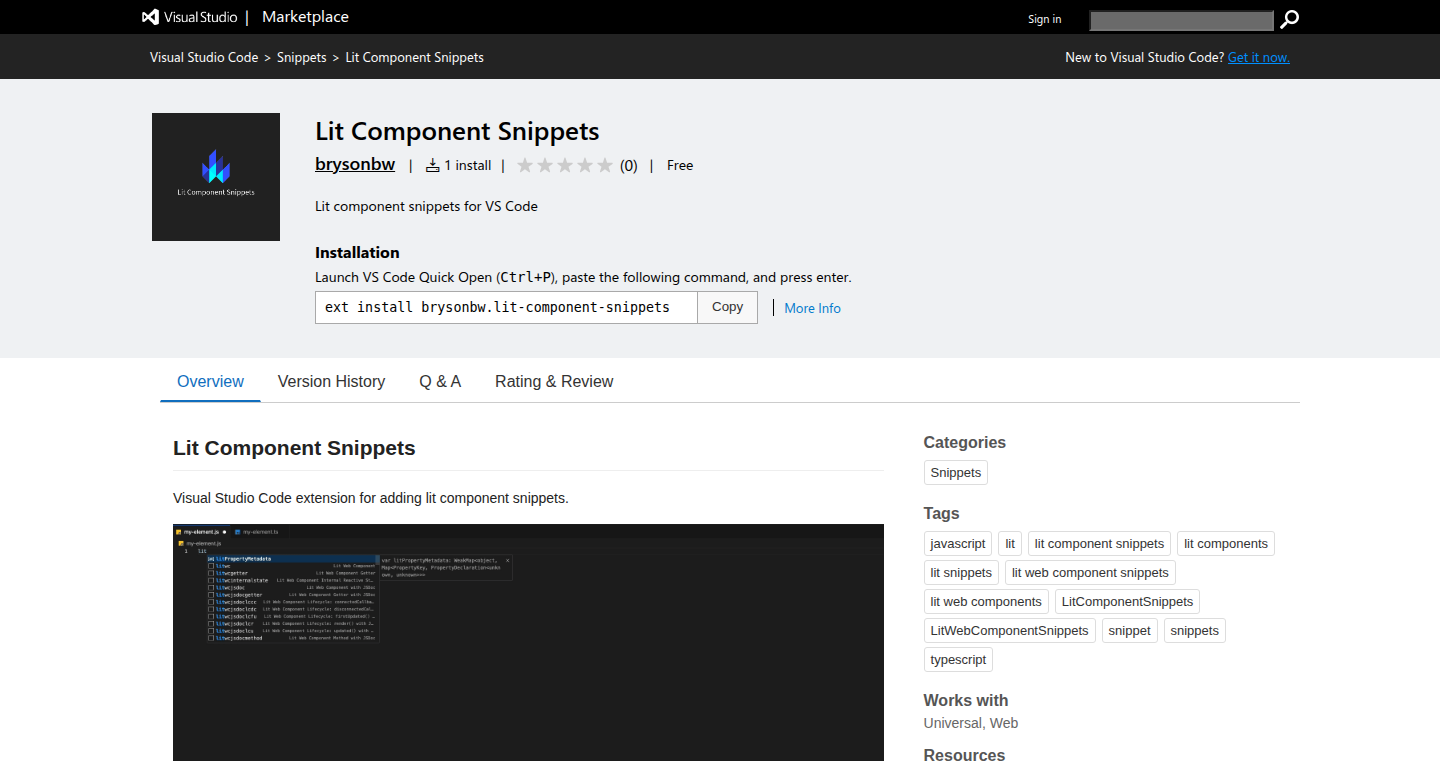Screen dimensions: 1440x761
Task: Click the Snippets category tag
Action: (x=956, y=473)
